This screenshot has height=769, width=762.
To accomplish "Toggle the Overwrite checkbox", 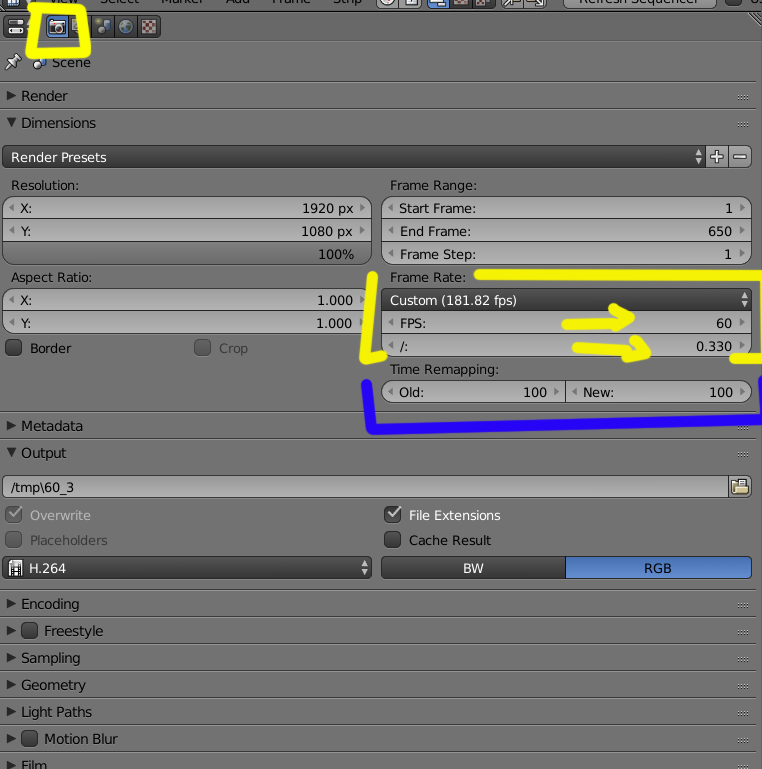I will pos(14,514).
